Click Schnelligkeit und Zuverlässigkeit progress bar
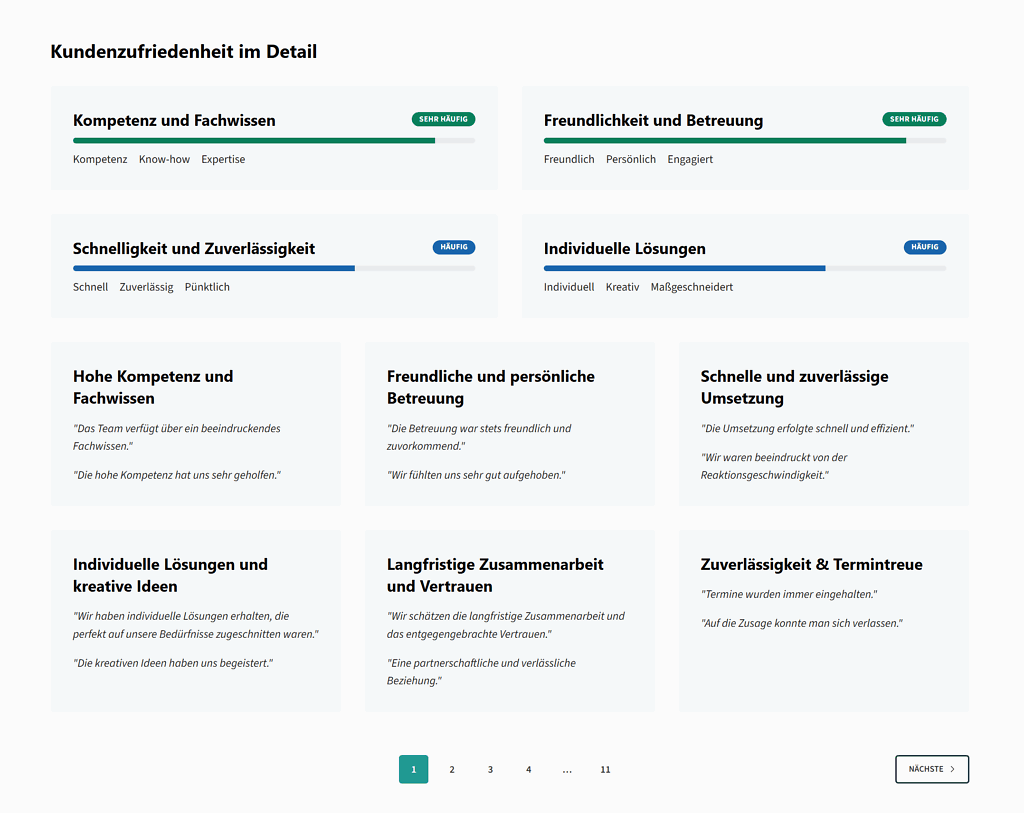The width and height of the screenshot is (1024, 813). click(274, 268)
